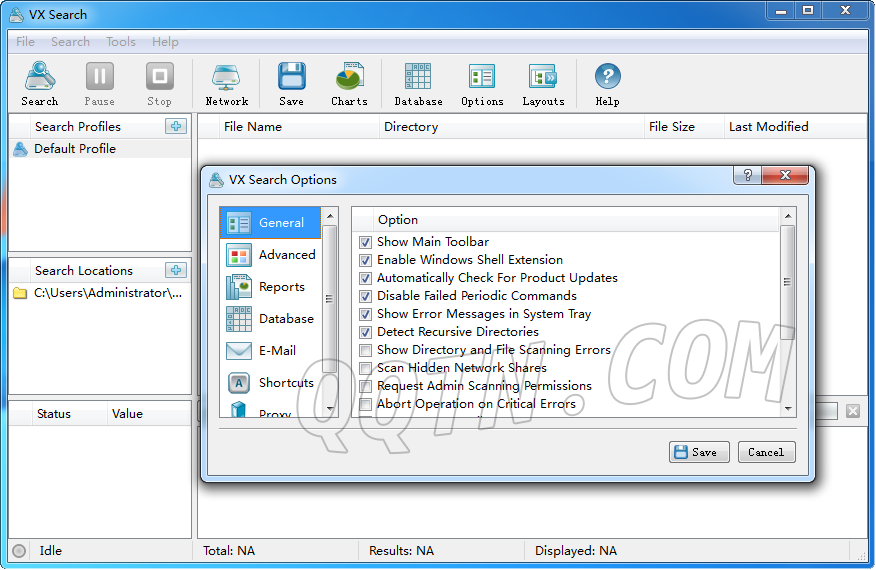Open Help from the toolbar
The width and height of the screenshot is (876, 570).
(607, 83)
